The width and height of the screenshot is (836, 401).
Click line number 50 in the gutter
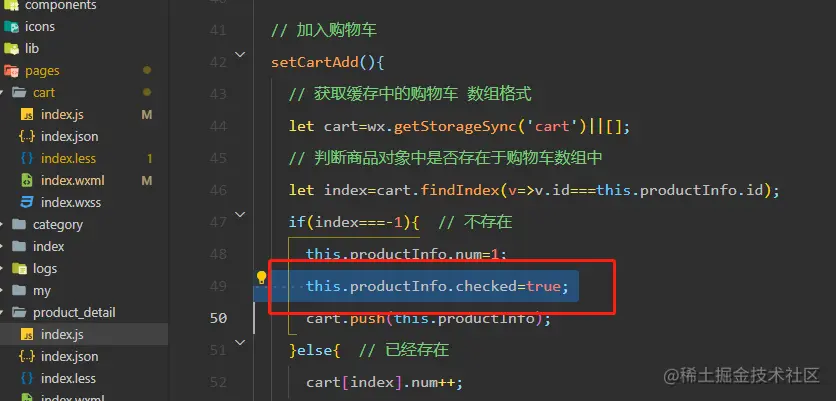[218, 318]
